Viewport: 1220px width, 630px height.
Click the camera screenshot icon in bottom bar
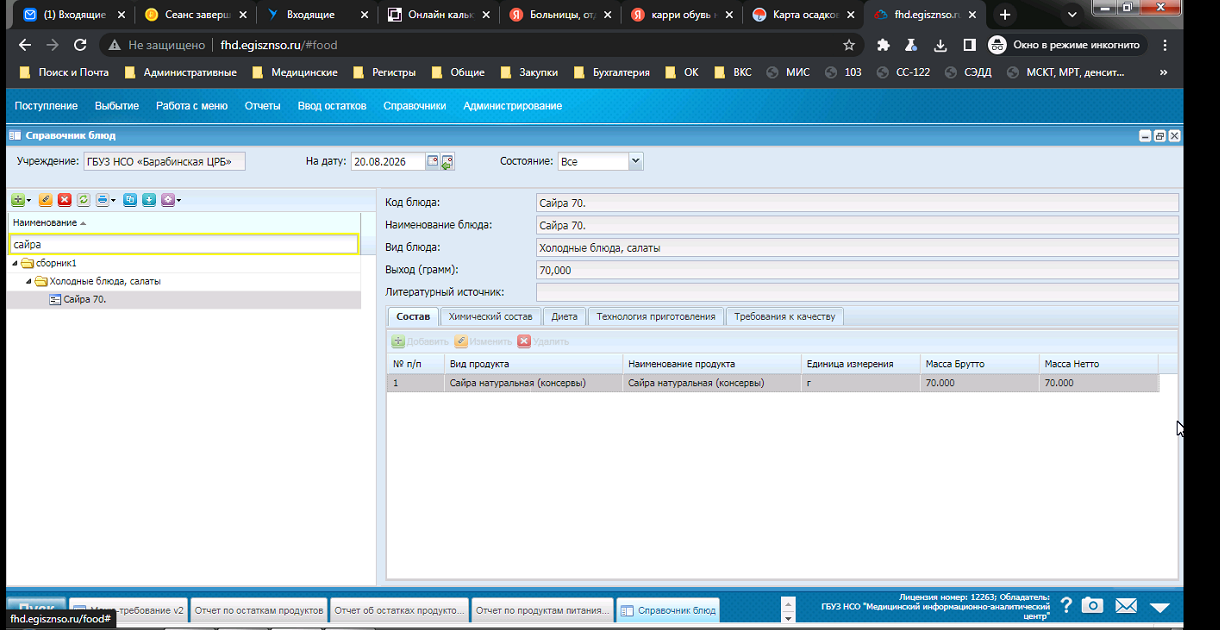click(1093, 606)
